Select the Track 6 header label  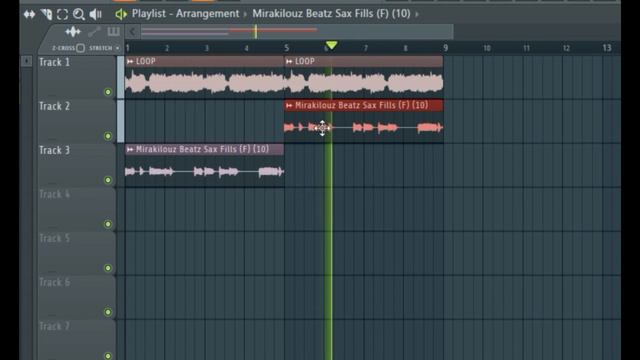pyautogui.click(x=54, y=283)
